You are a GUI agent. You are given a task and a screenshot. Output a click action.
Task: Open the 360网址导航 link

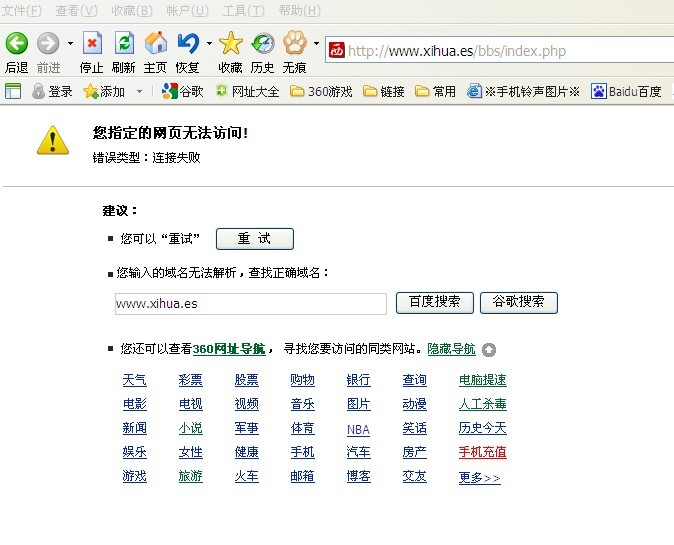tap(229, 349)
